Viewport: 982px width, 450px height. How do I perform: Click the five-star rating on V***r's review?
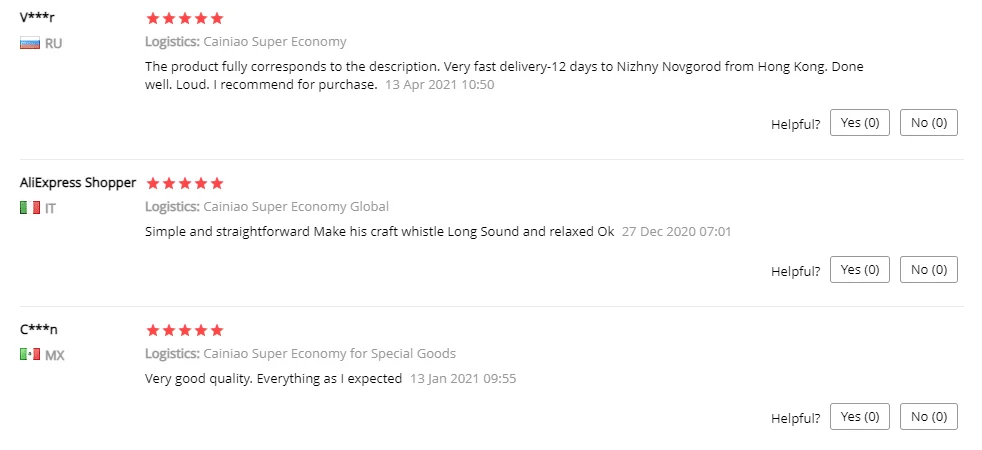[x=184, y=18]
